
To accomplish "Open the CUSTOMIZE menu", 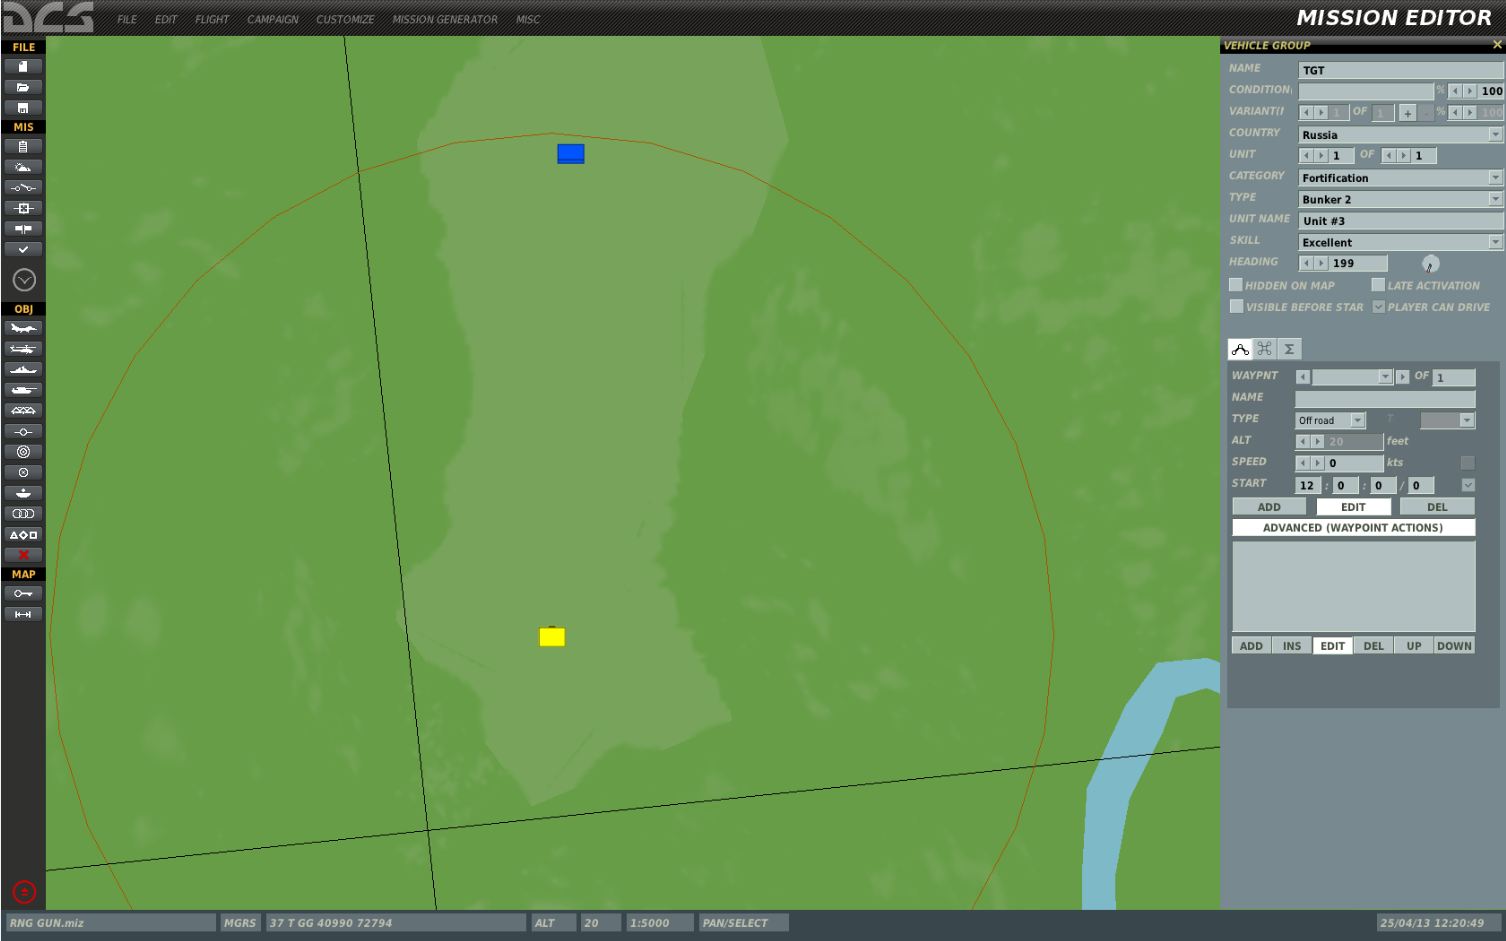I will pos(345,19).
